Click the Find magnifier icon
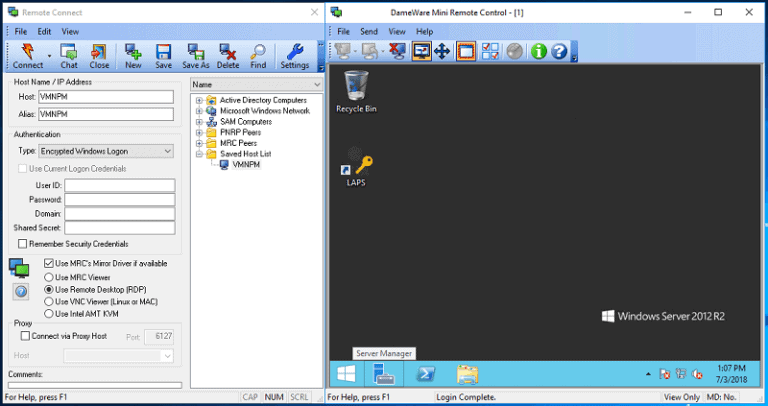 coord(258,56)
